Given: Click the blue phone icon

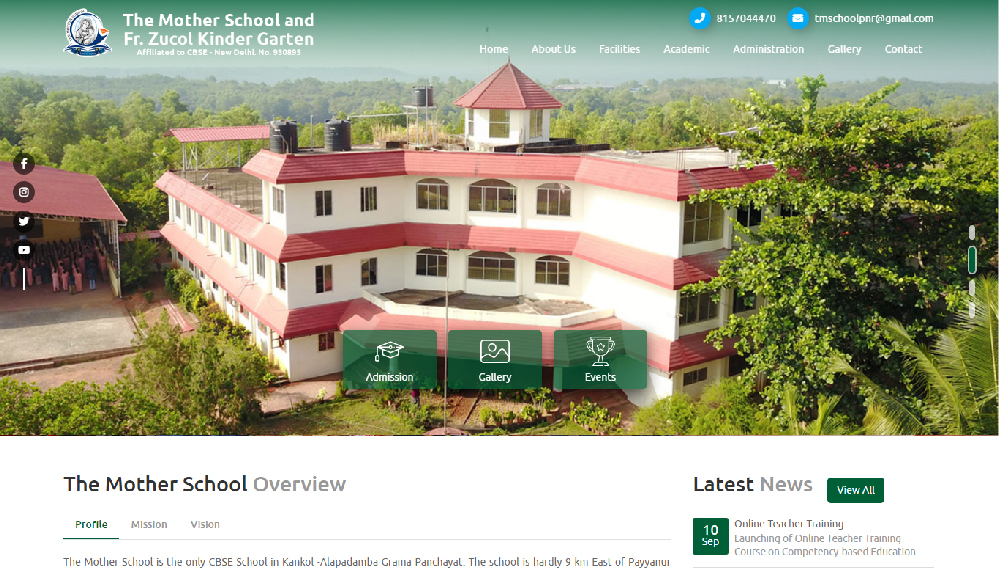Looking at the screenshot, I should [x=700, y=18].
